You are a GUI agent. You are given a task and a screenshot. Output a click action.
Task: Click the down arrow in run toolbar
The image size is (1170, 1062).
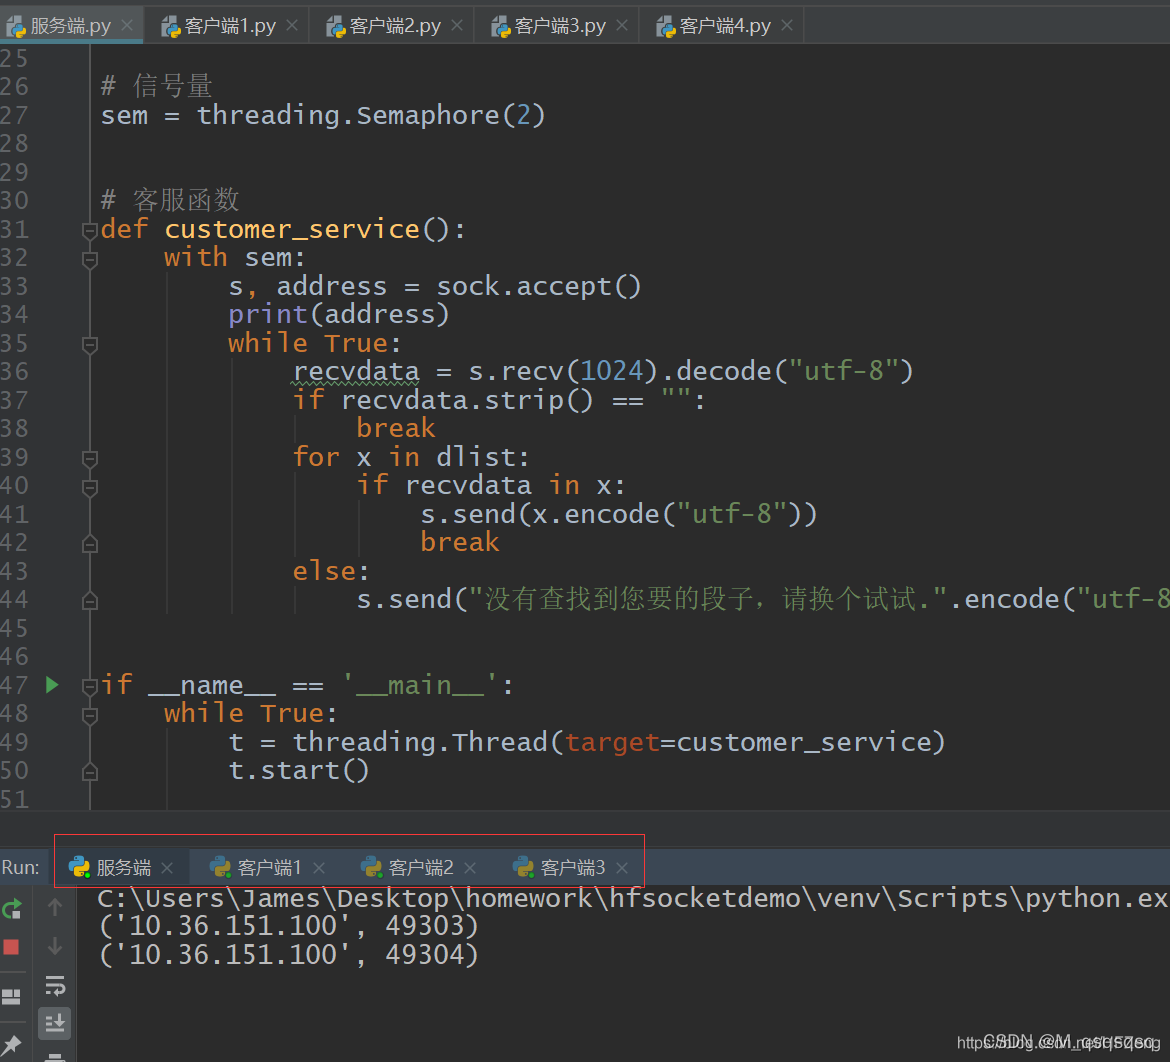pos(54,946)
